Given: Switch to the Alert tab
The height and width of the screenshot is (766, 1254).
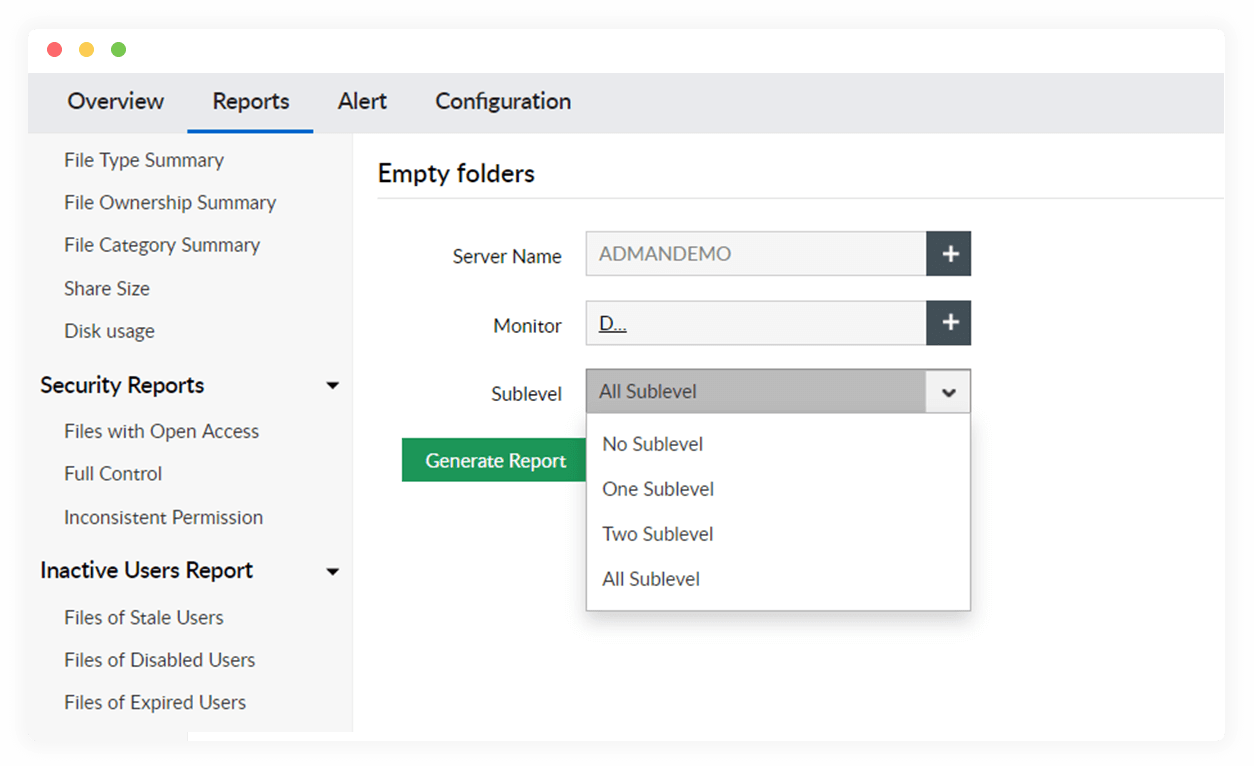Looking at the screenshot, I should pos(362,101).
